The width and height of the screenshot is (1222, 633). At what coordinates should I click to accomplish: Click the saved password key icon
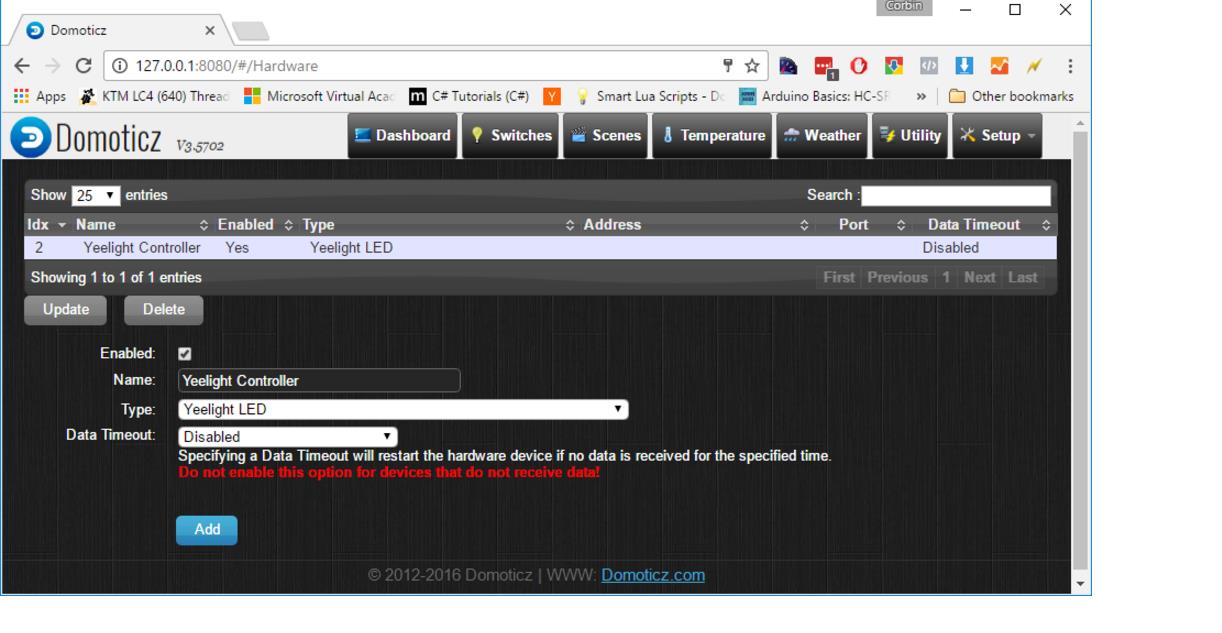730,67
